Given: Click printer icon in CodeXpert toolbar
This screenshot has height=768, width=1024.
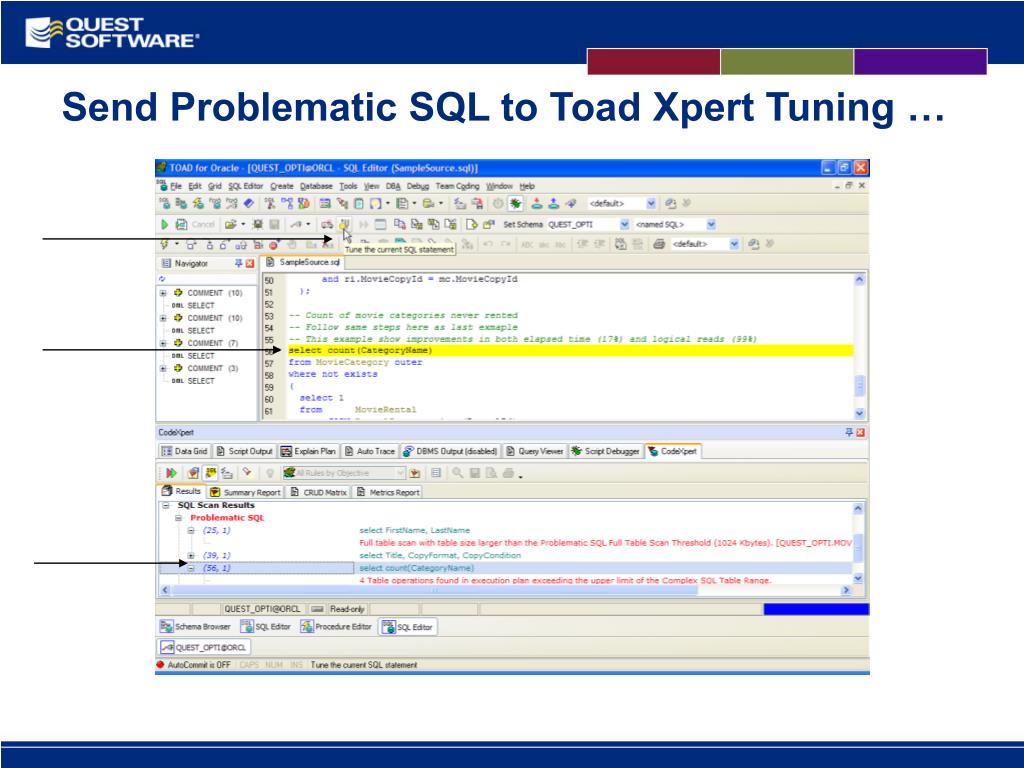Looking at the screenshot, I should (509, 473).
